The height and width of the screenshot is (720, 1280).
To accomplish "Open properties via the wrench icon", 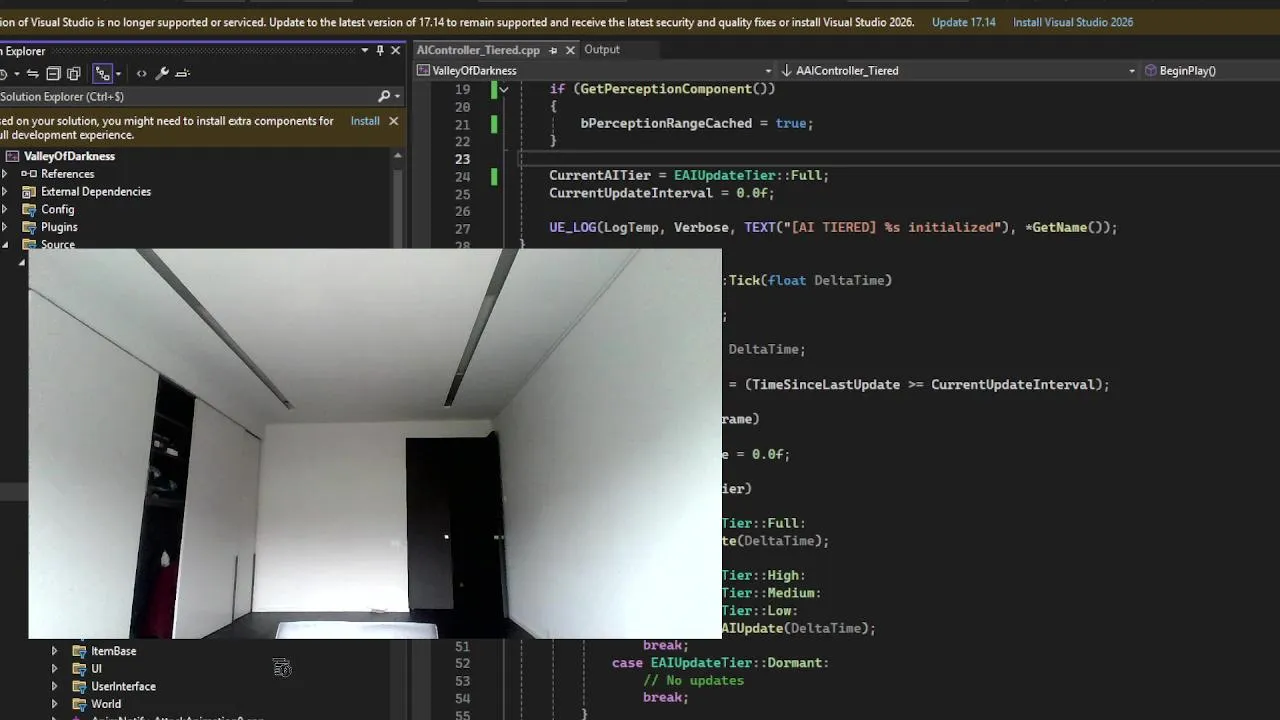I will pyautogui.click(x=162, y=73).
